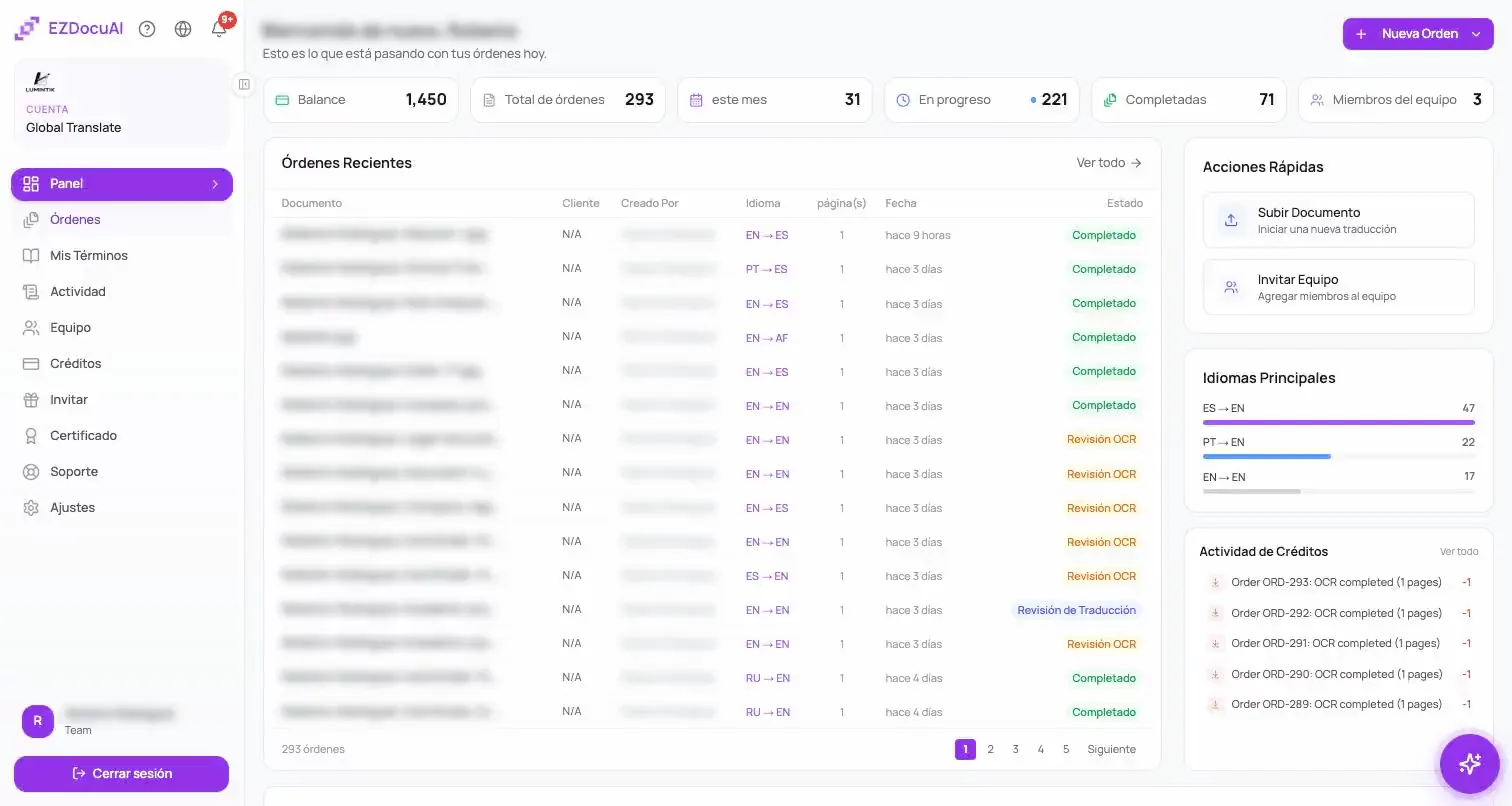Go to page 3 of orders
Image resolution: width=1512 pixels, height=806 pixels.
[x=1015, y=749]
